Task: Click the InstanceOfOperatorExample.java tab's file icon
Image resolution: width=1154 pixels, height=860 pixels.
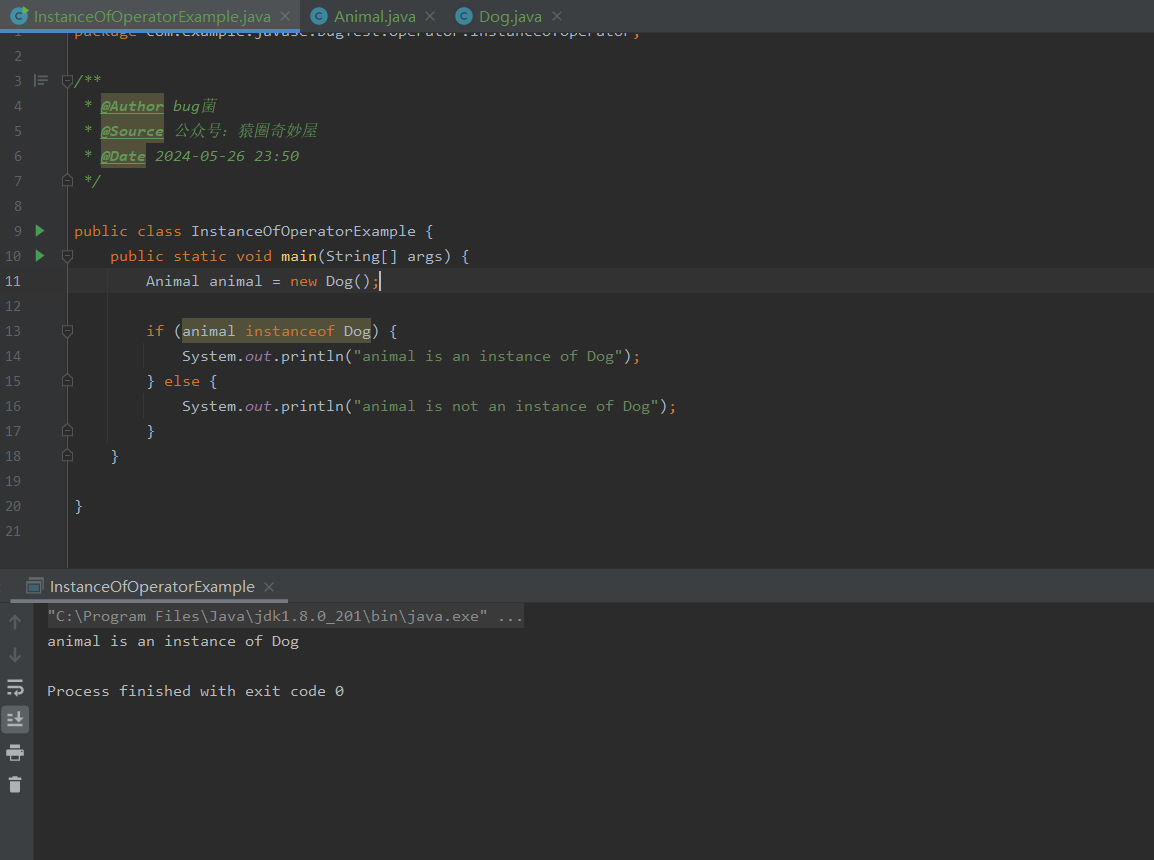Action: (x=20, y=15)
